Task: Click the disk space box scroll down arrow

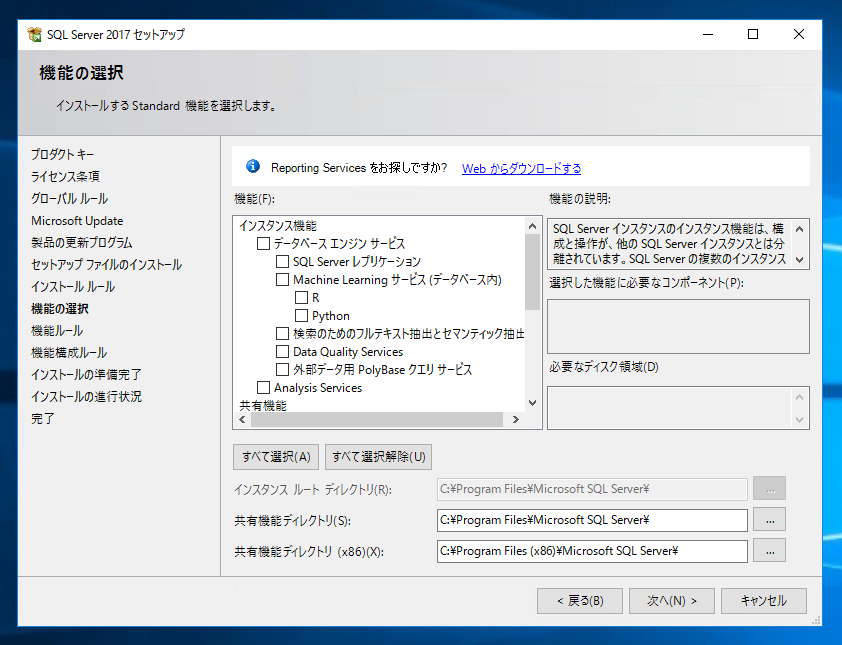Action: point(800,419)
